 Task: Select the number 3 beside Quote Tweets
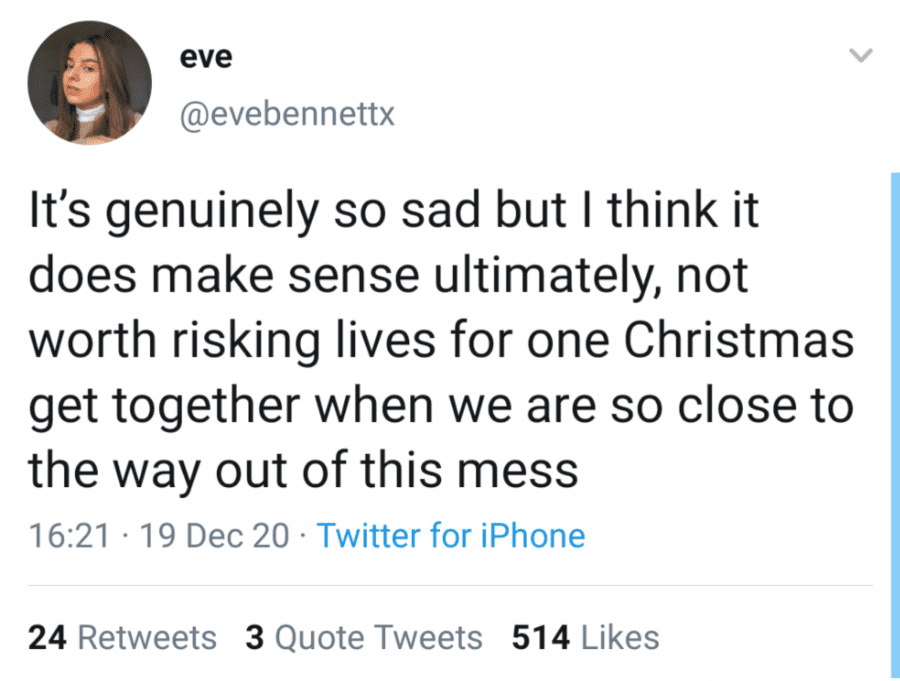[x=254, y=637]
